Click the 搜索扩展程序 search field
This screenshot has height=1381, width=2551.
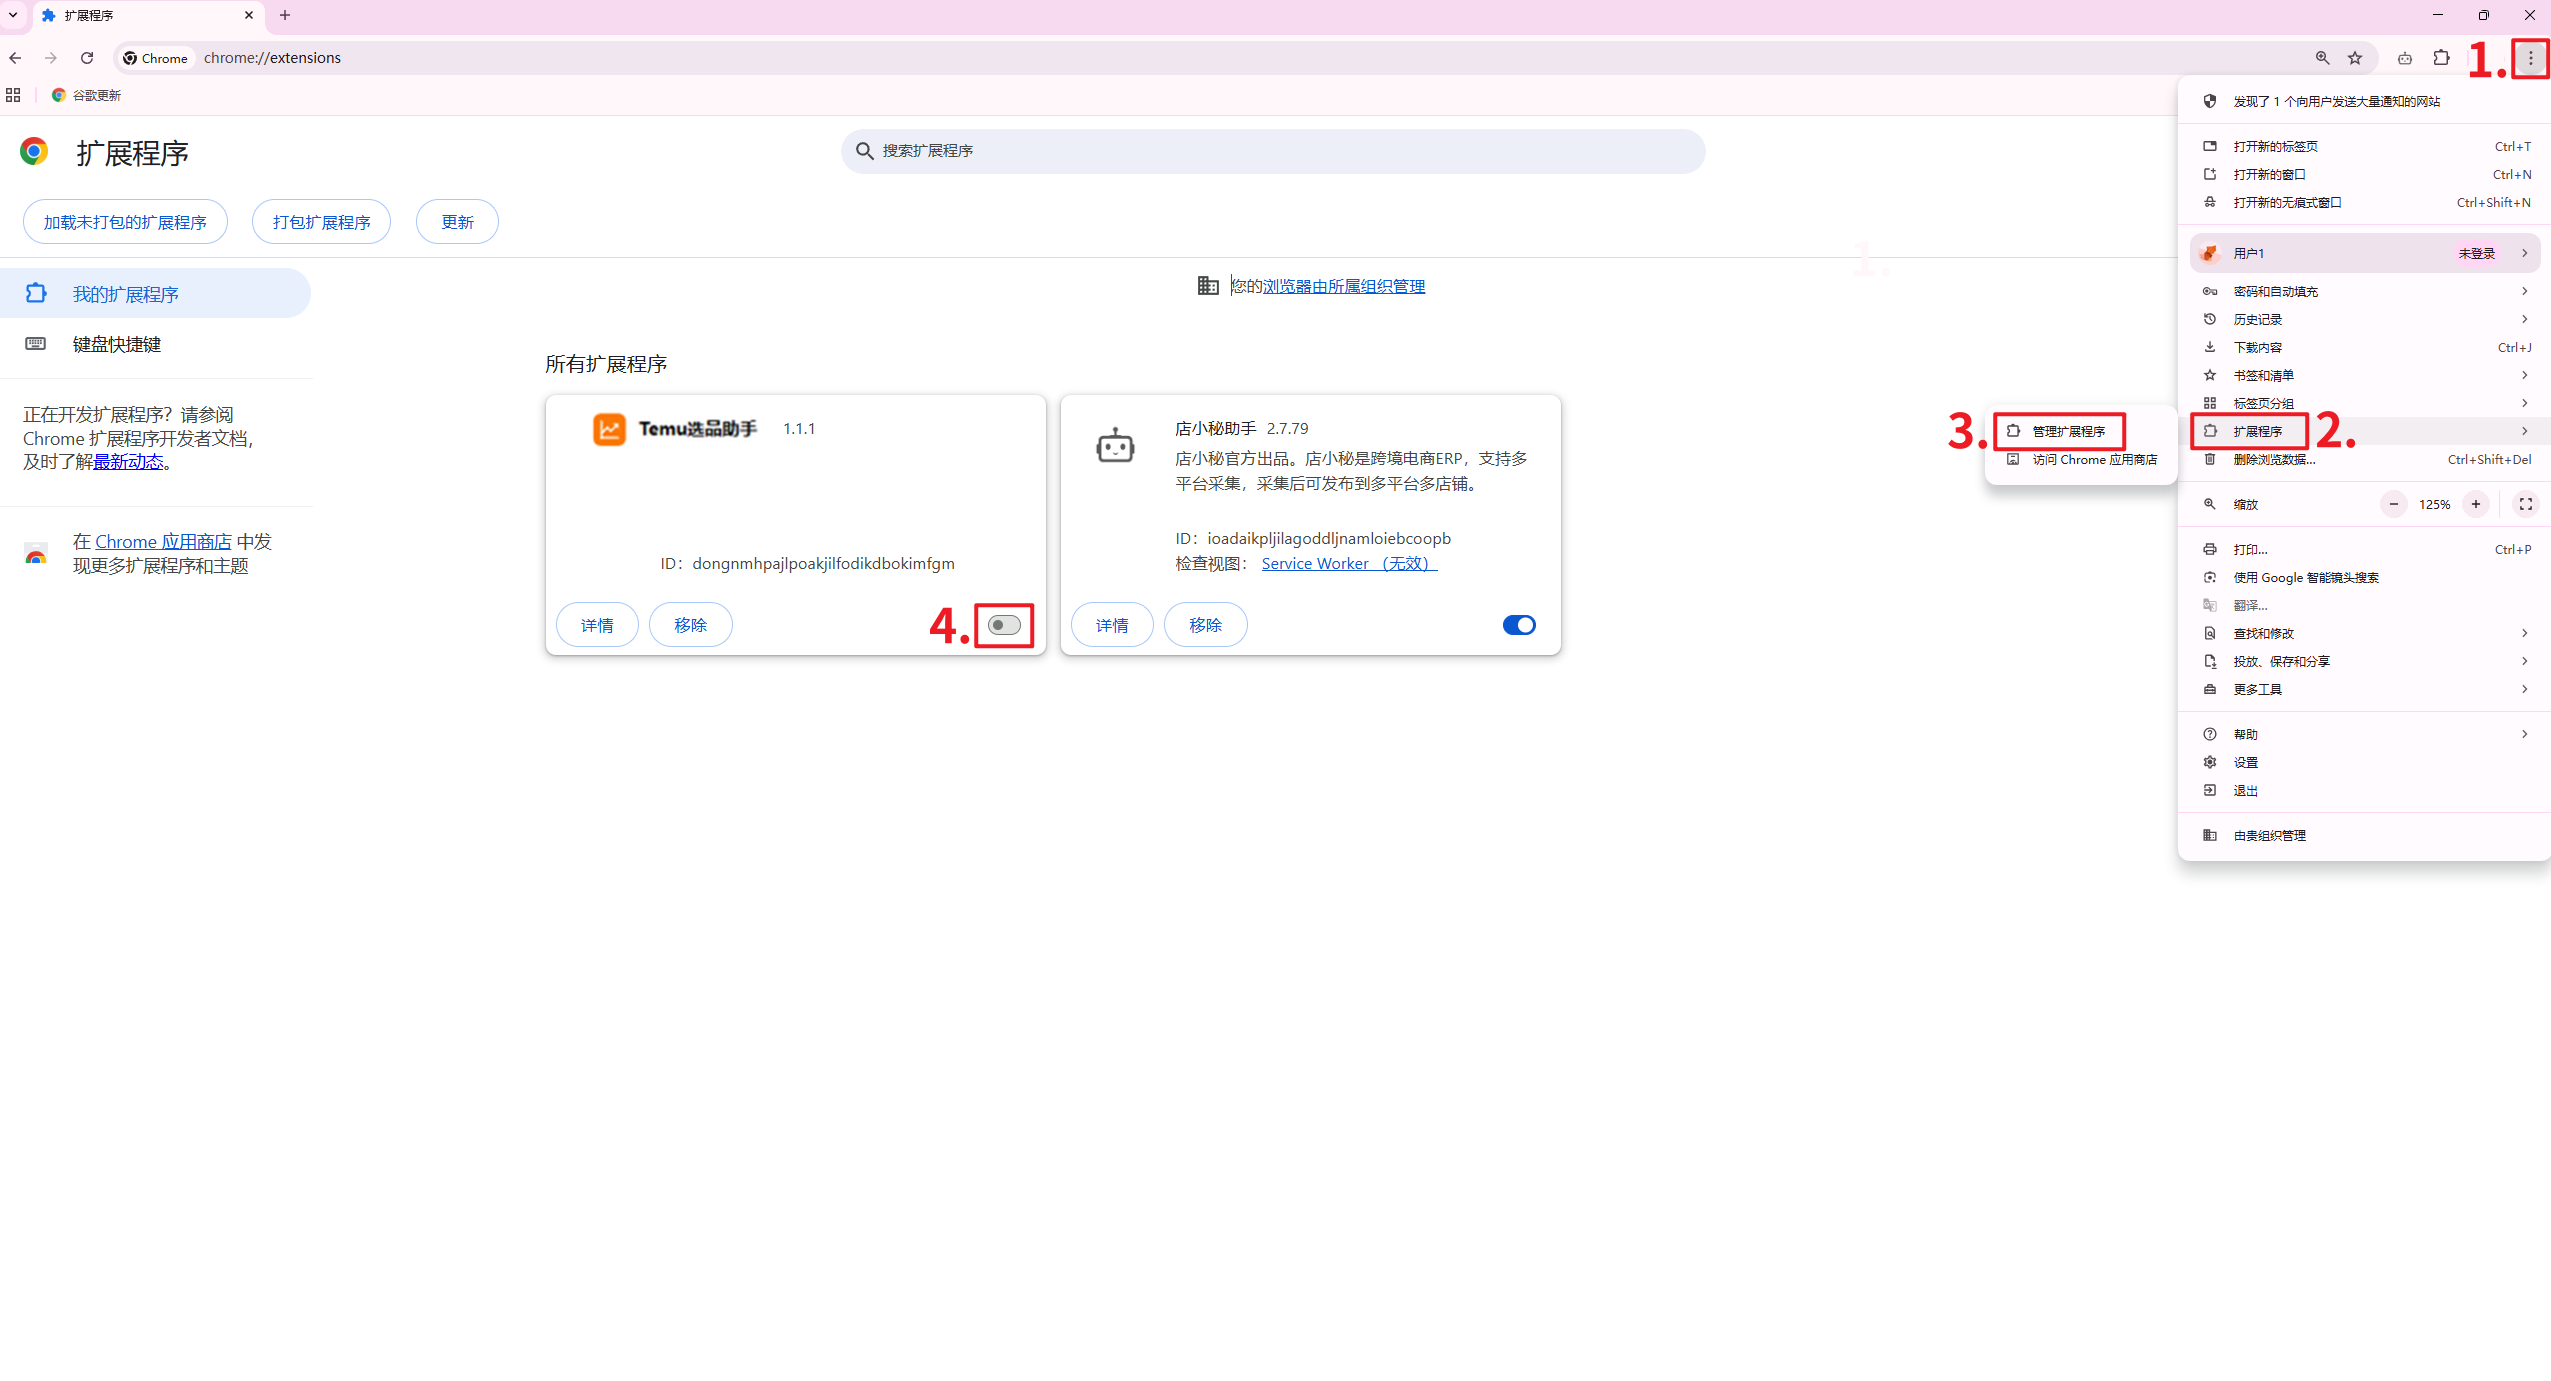[x=1272, y=151]
